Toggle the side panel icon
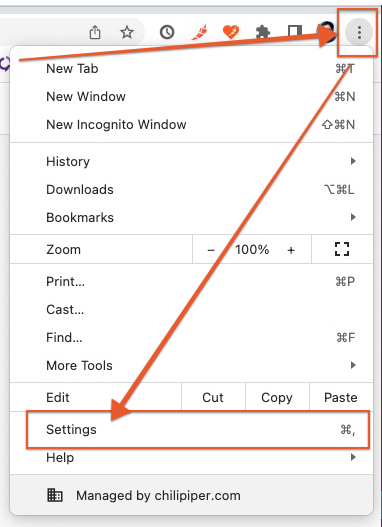 pos(295,32)
